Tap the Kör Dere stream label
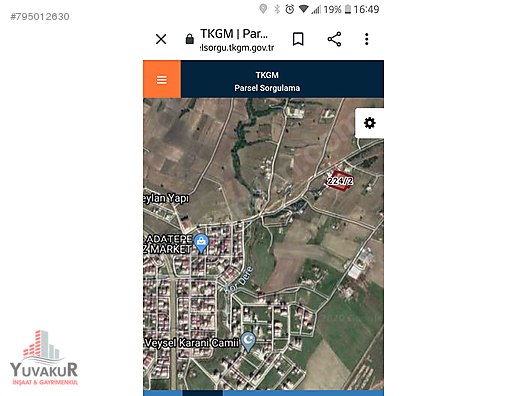This screenshot has height=396, width=528. (x=238, y=280)
